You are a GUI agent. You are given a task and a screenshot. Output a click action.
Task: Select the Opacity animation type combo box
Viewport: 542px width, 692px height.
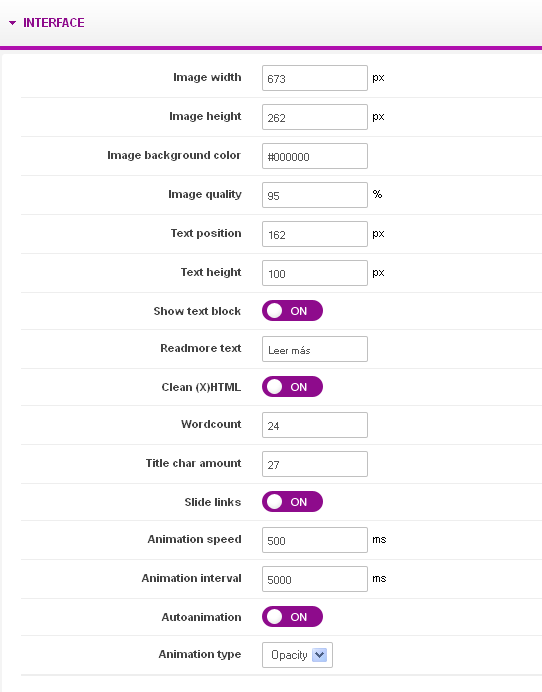pos(297,655)
